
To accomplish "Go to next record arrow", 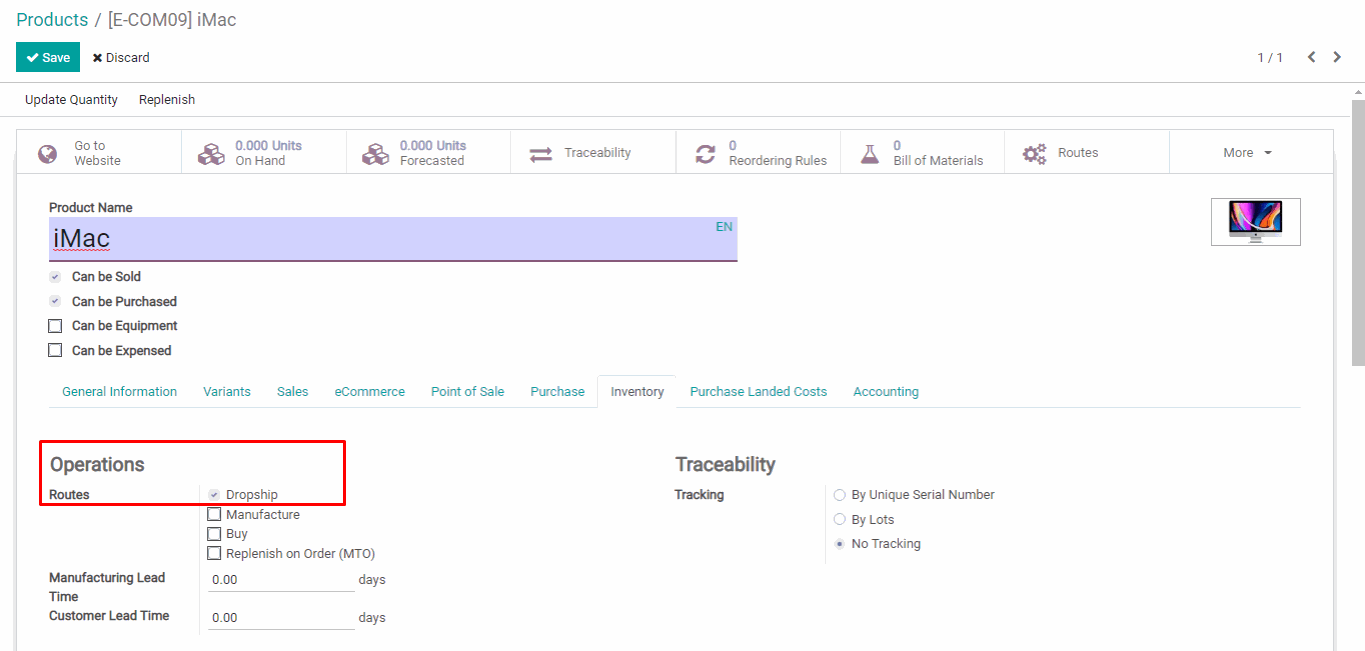I will tap(1337, 57).
